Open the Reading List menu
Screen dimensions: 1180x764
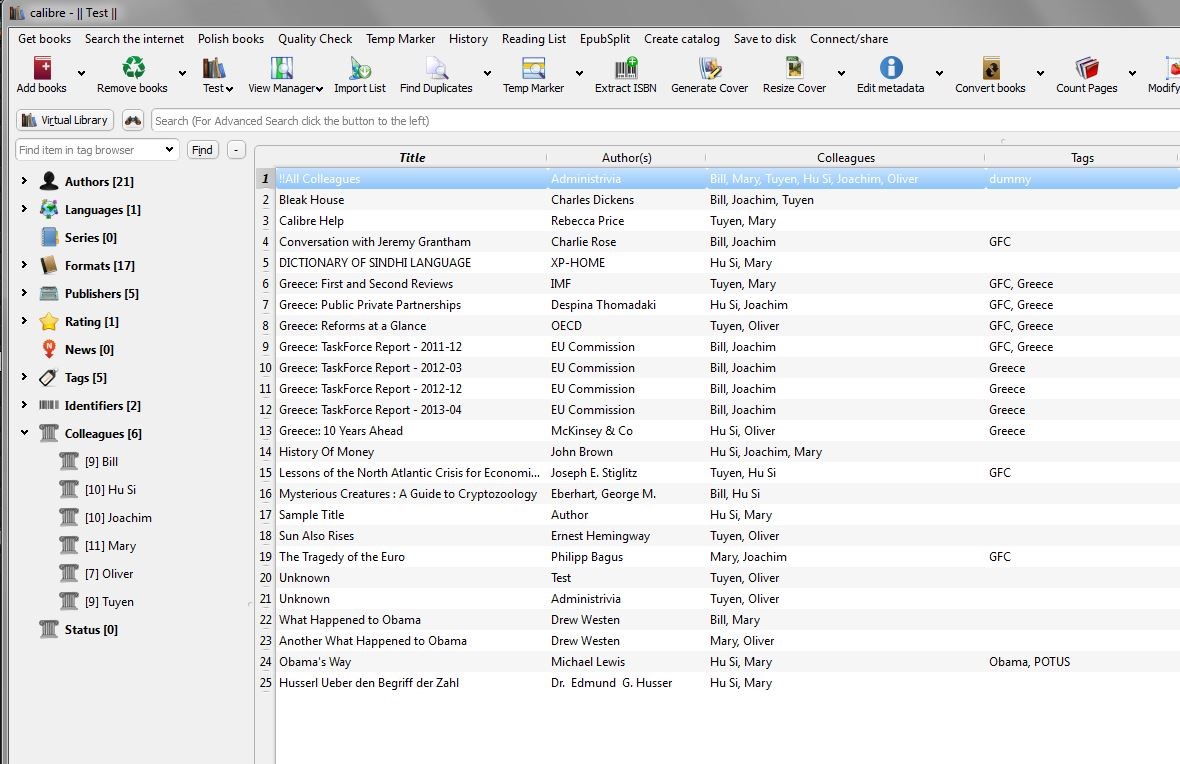[x=534, y=39]
